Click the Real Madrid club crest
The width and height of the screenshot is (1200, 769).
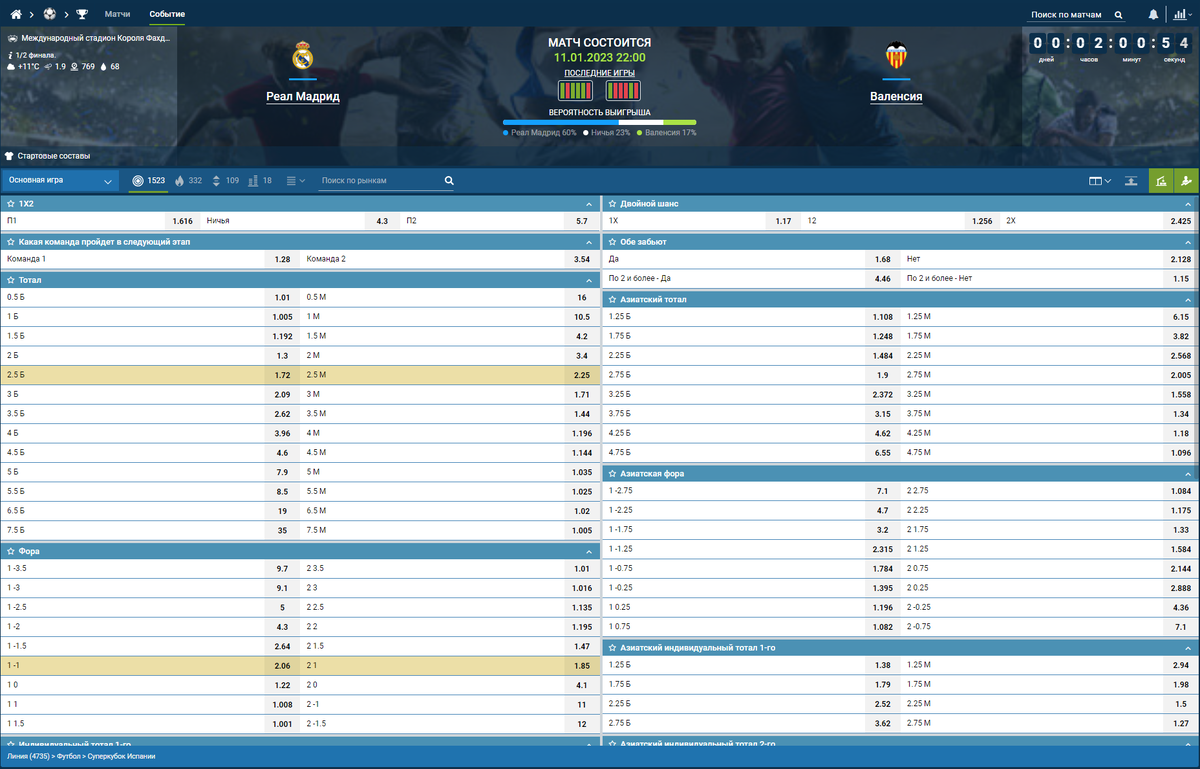click(303, 56)
